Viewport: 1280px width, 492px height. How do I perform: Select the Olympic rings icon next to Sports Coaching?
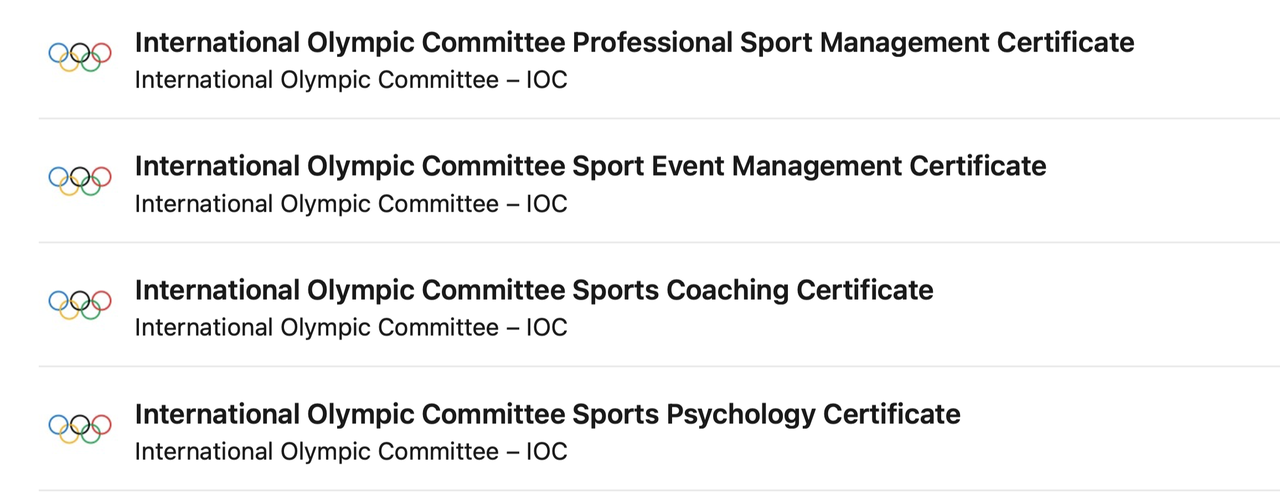click(x=80, y=304)
